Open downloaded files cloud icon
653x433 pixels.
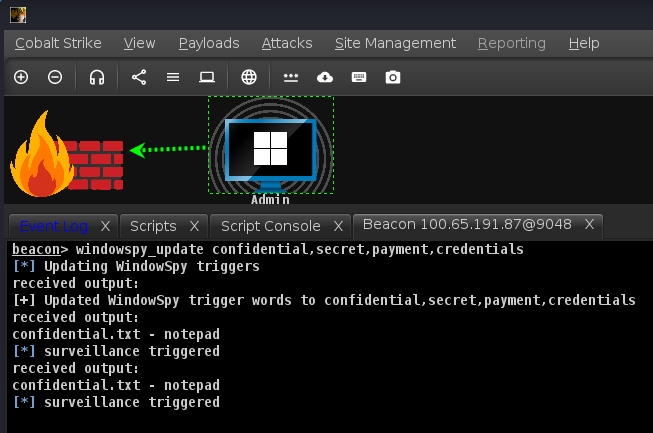click(325, 77)
